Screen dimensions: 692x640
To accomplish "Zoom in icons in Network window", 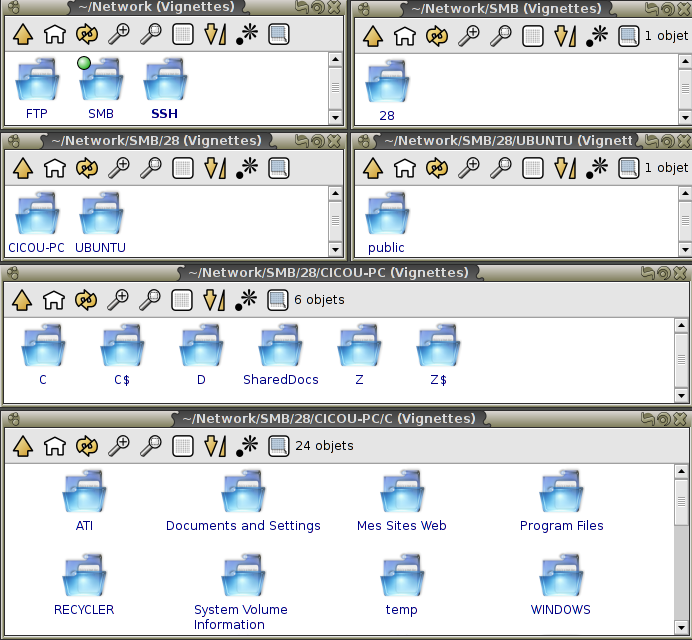I will click(x=119, y=34).
